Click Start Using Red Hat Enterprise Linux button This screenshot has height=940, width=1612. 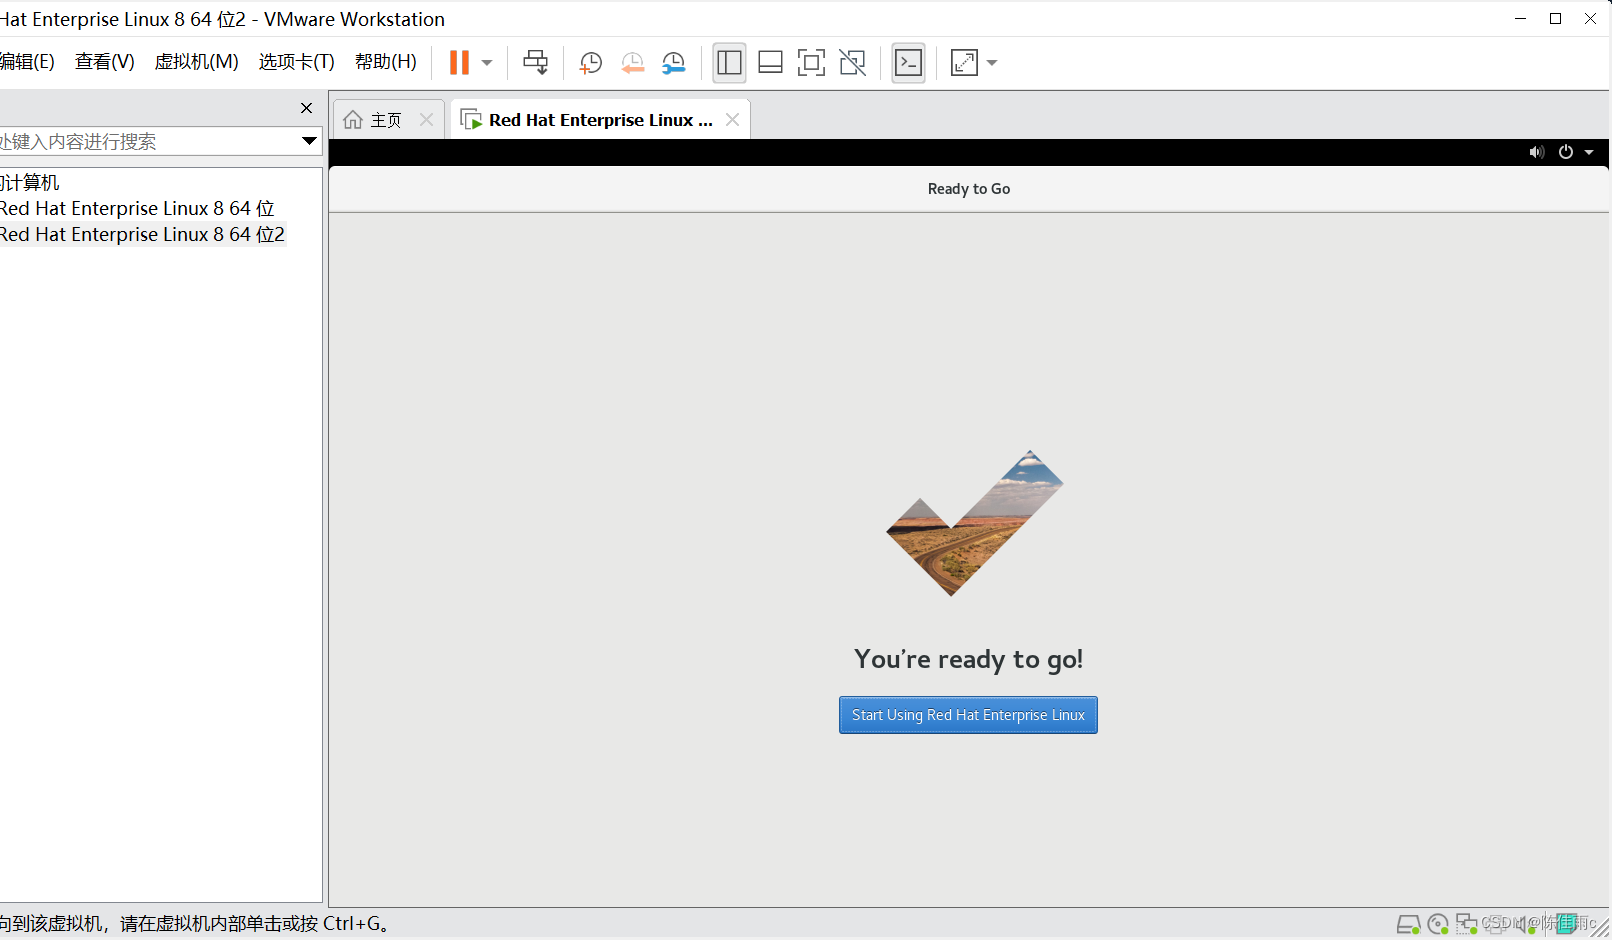968,715
